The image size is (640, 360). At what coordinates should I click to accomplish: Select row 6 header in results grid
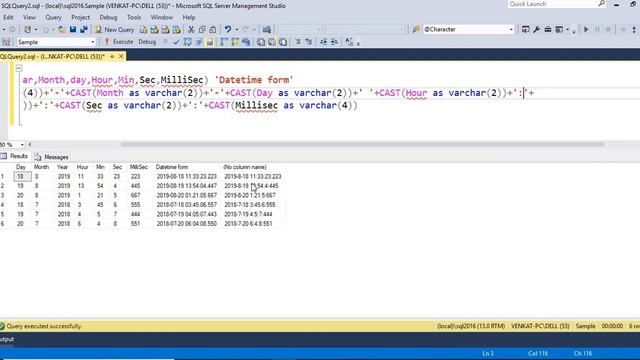6,224
